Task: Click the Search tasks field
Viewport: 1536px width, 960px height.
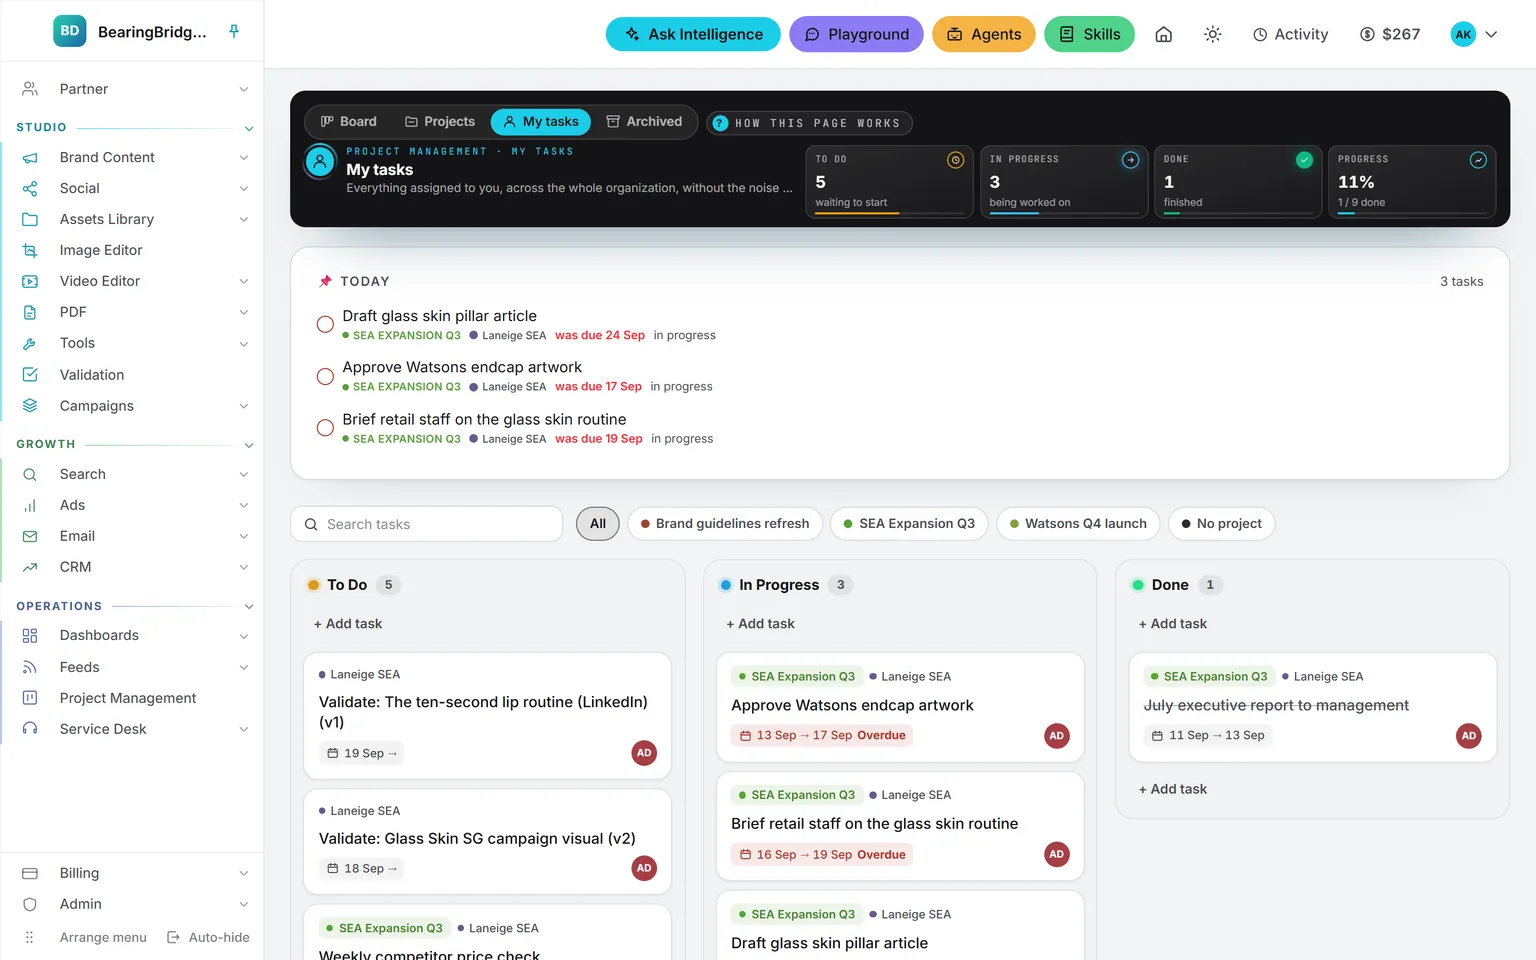Action: (x=427, y=524)
